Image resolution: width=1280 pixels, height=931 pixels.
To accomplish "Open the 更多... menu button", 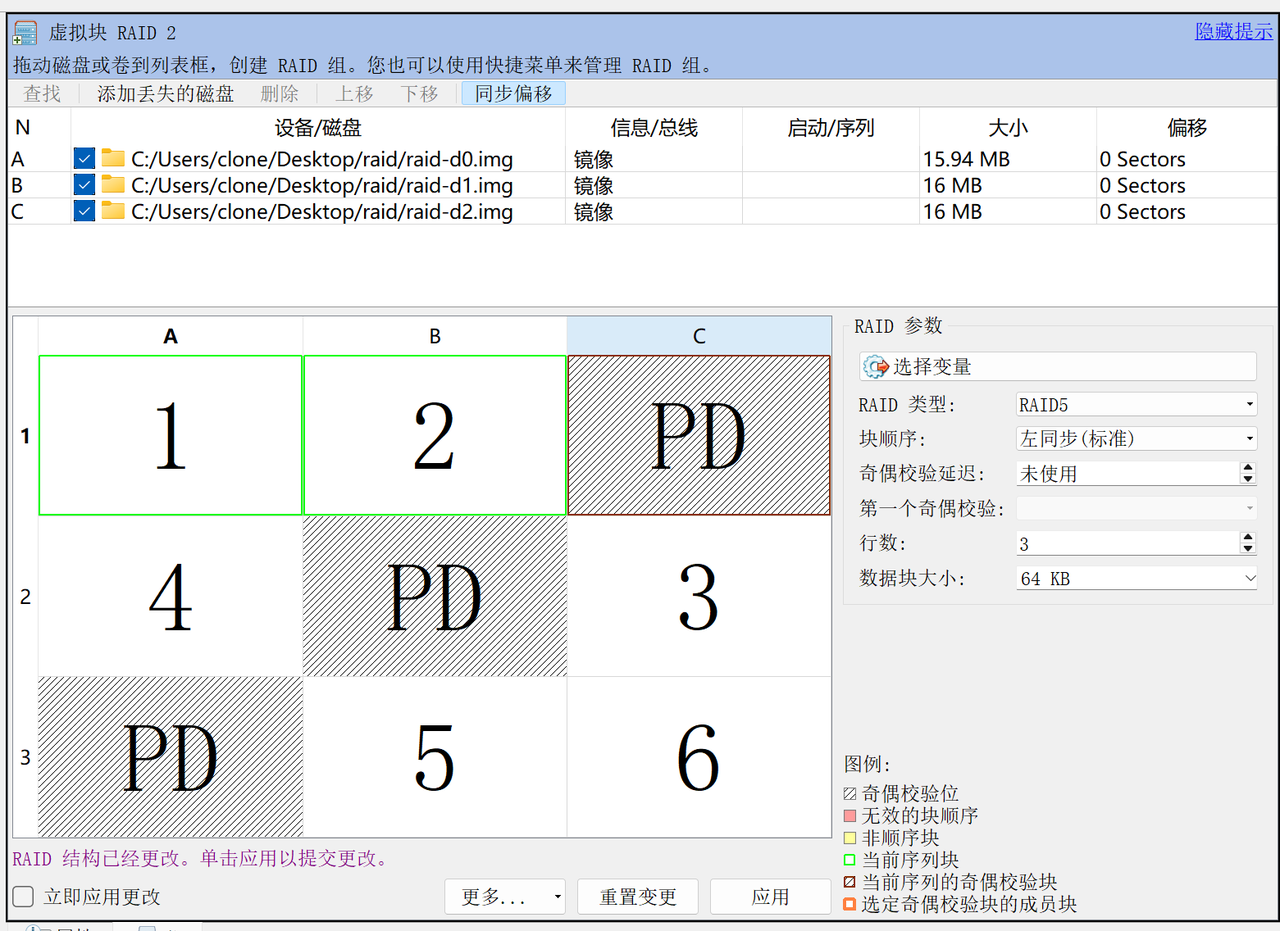I will coord(505,897).
